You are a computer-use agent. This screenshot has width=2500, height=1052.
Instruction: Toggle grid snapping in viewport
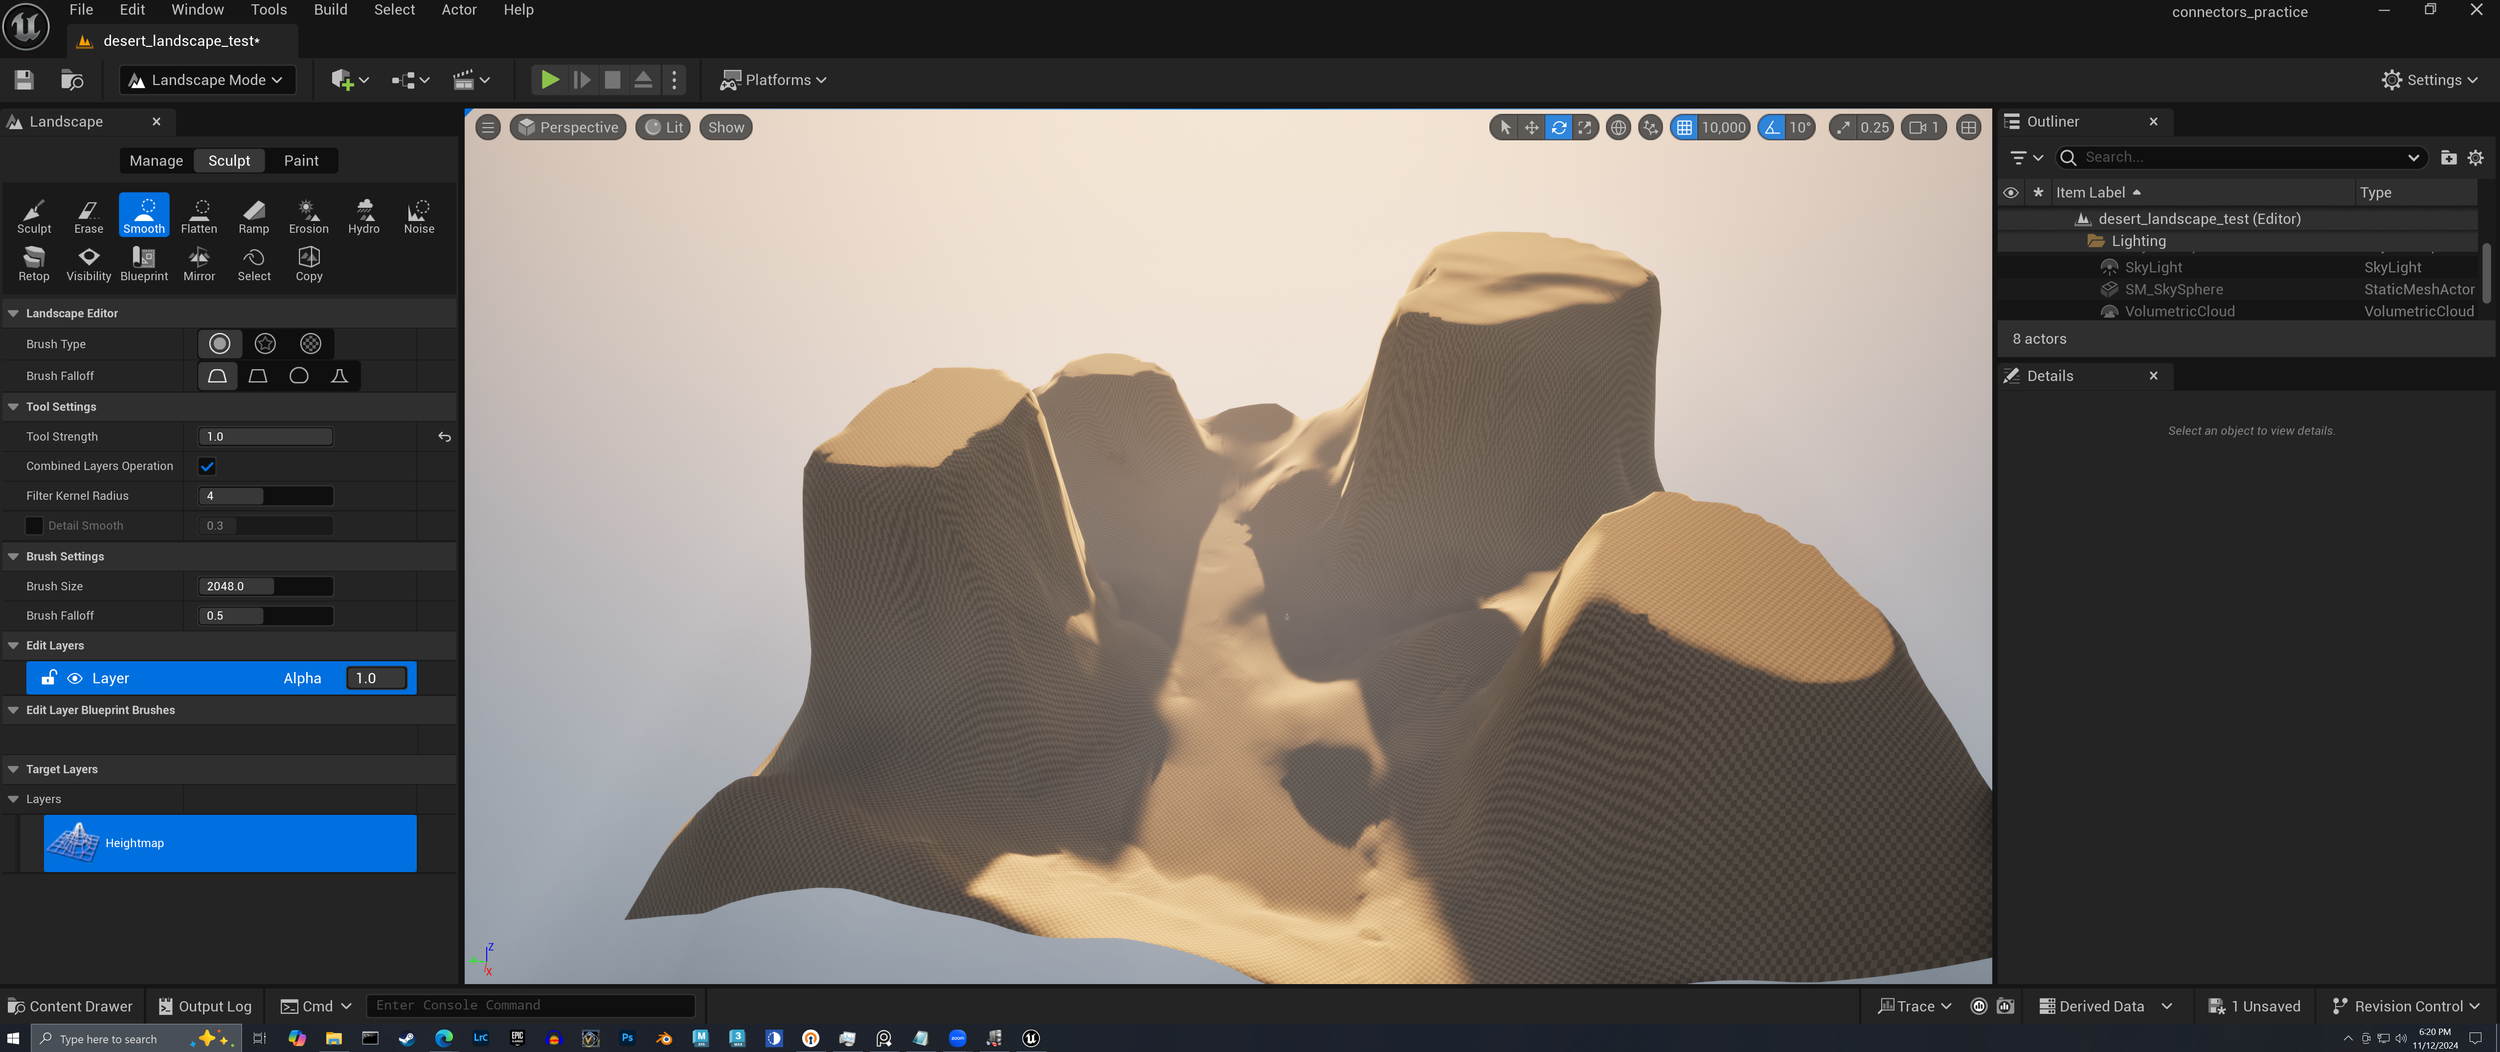click(x=1685, y=128)
